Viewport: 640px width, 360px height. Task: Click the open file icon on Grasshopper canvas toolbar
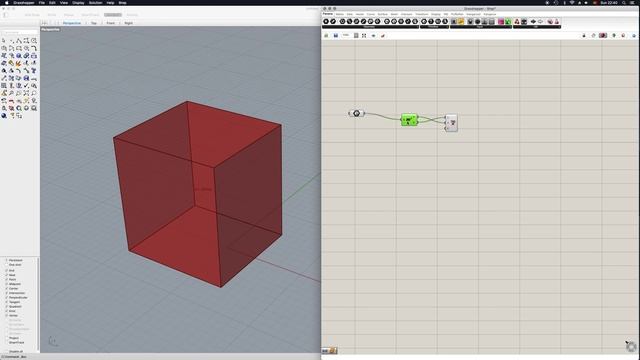[326, 36]
